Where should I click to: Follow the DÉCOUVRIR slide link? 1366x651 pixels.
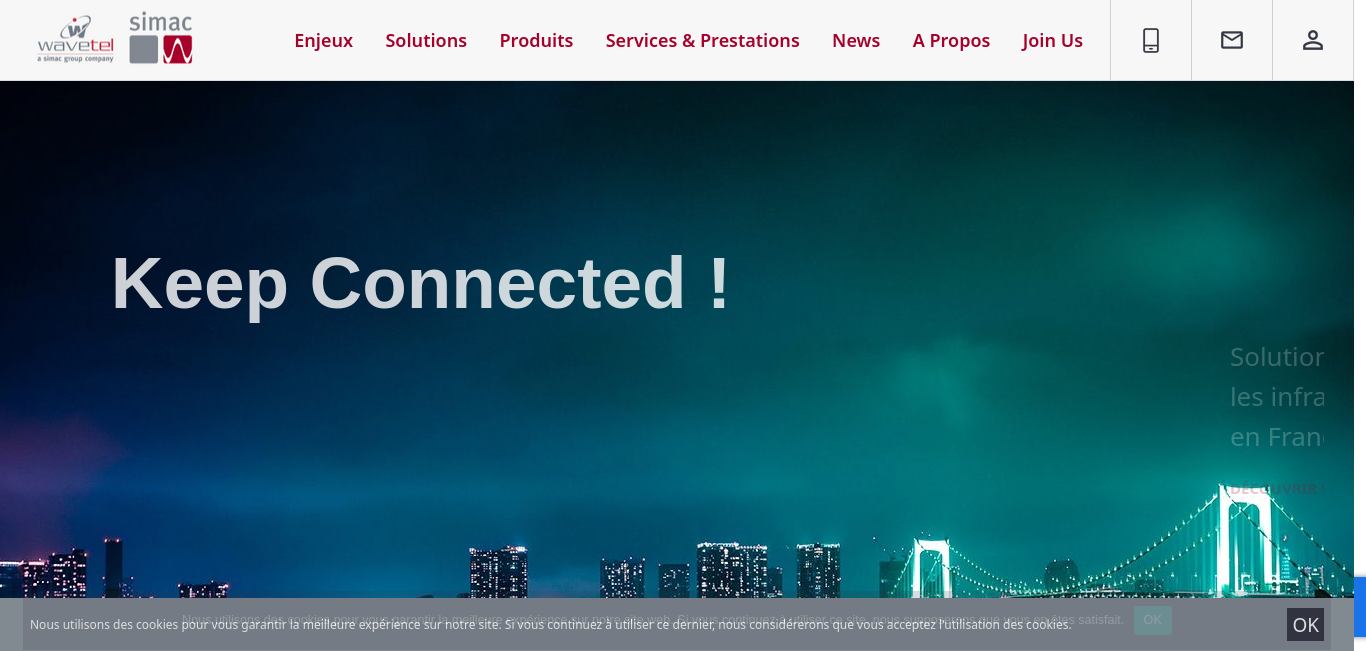pyautogui.click(x=1277, y=489)
